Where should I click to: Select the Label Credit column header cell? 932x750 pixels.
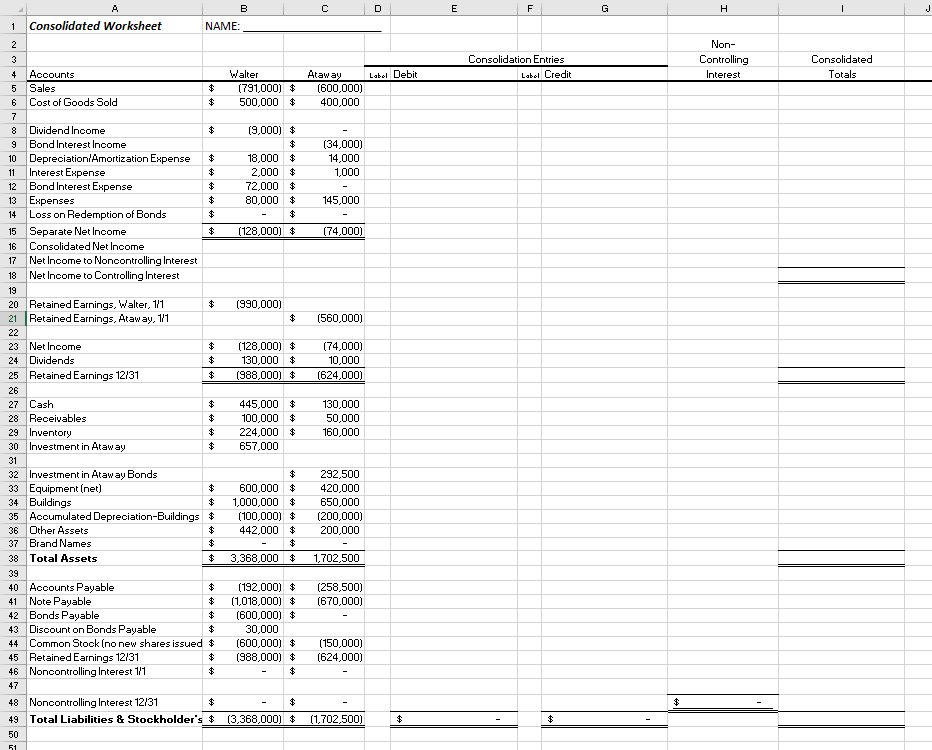click(x=604, y=74)
